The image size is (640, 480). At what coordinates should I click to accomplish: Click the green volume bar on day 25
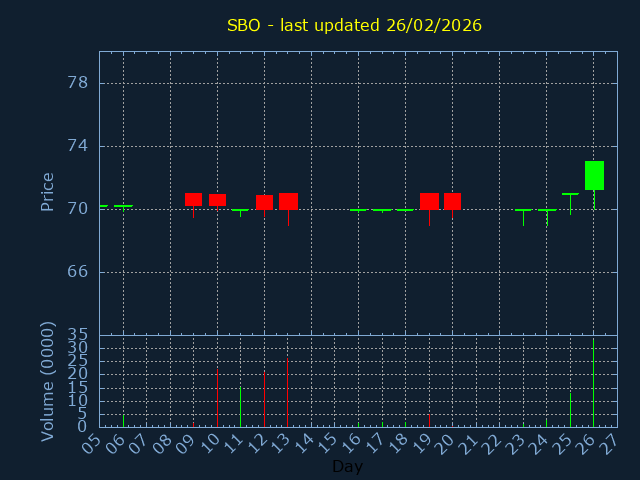point(570,410)
